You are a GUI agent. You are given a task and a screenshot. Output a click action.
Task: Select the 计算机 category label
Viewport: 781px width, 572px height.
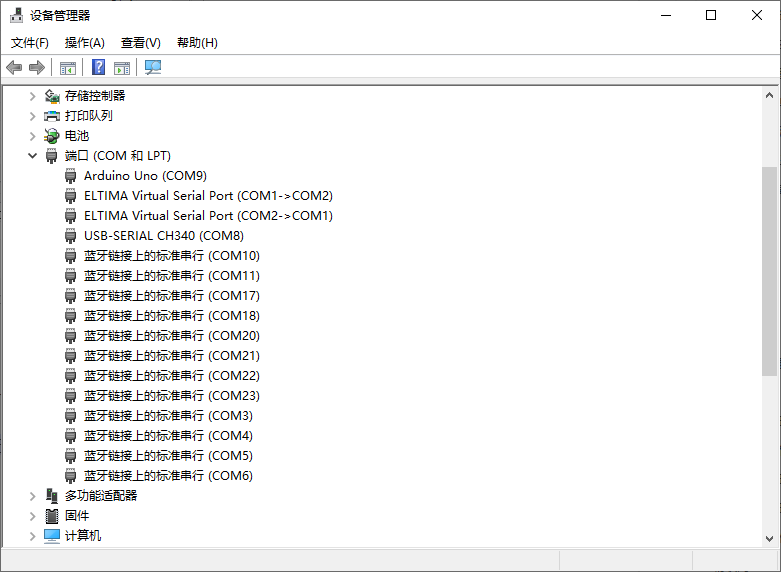(83, 536)
